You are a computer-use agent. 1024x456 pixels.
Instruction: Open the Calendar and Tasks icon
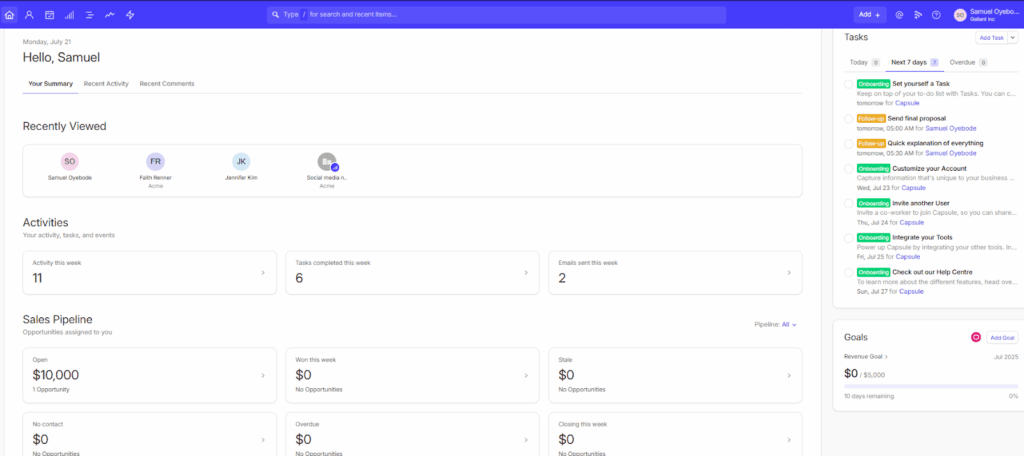49,15
